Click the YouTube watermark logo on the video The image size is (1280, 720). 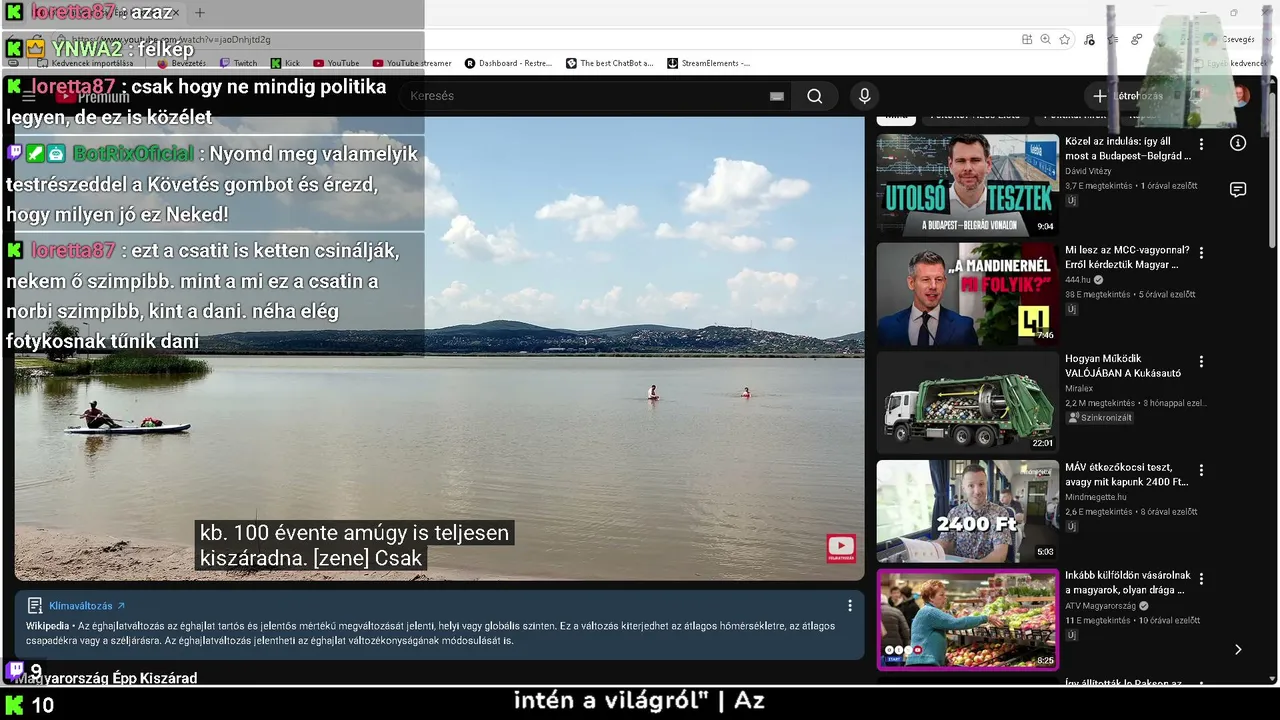coord(841,548)
